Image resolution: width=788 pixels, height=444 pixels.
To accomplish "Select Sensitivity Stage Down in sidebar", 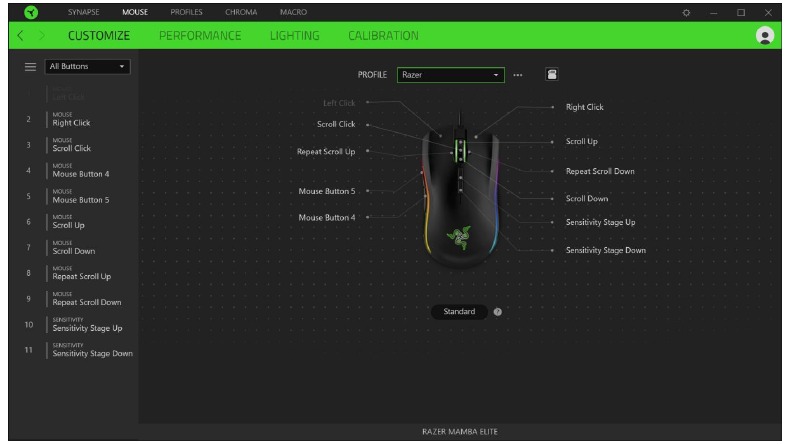I will (x=92, y=350).
